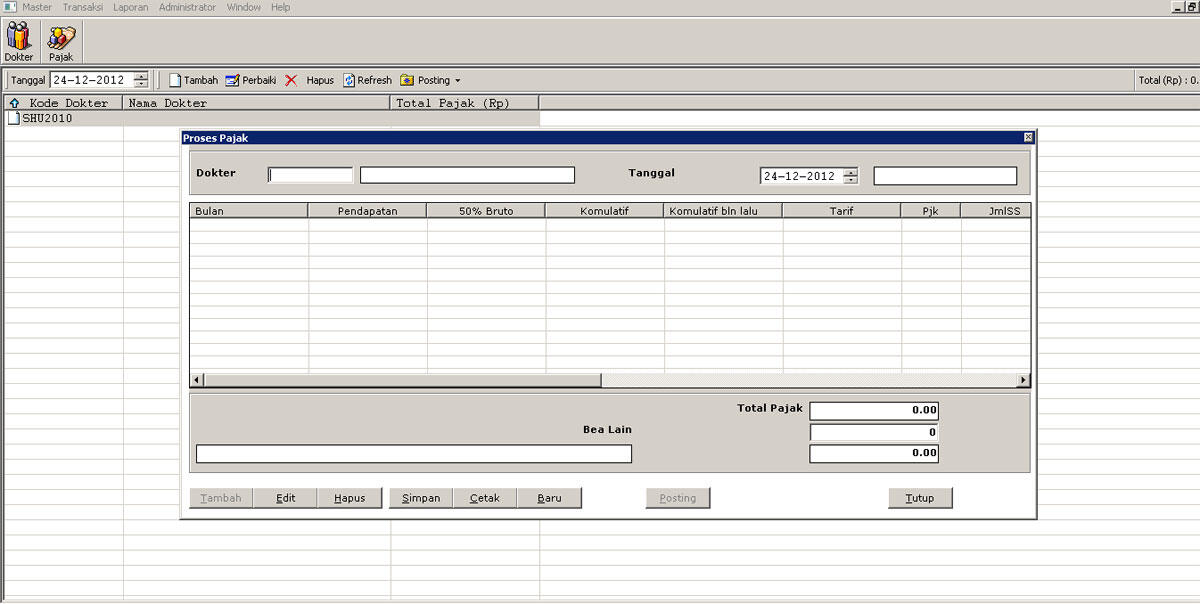Open the Help menu
The image size is (1200, 604).
point(281,7)
